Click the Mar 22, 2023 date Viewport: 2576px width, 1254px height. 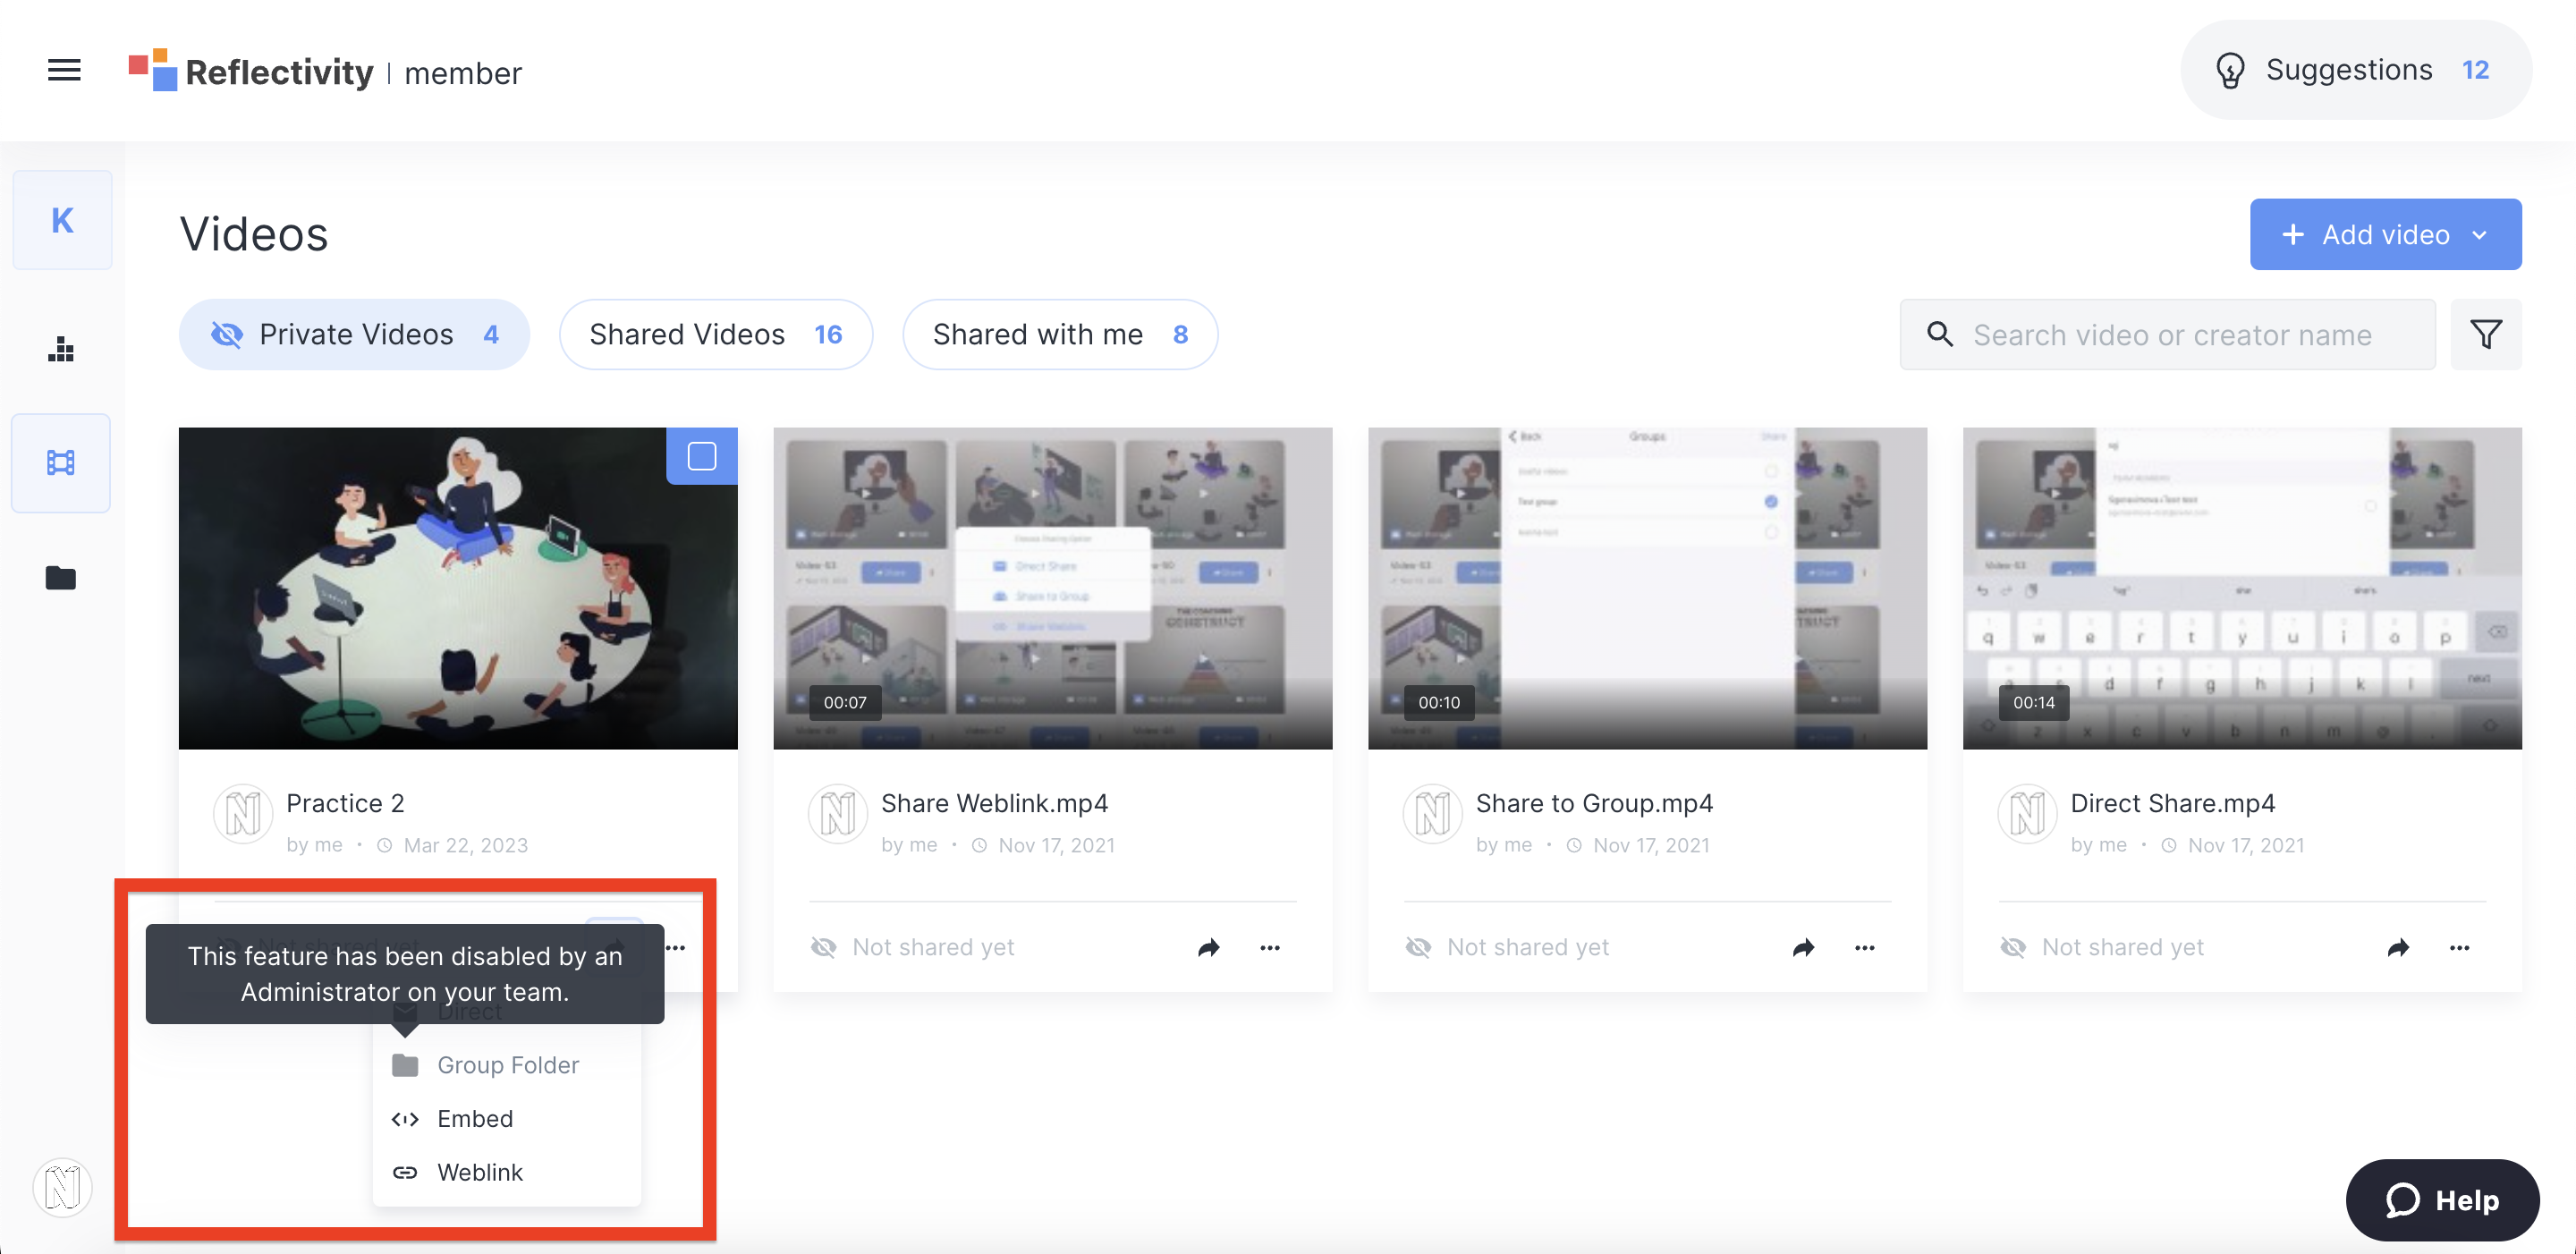click(466, 845)
